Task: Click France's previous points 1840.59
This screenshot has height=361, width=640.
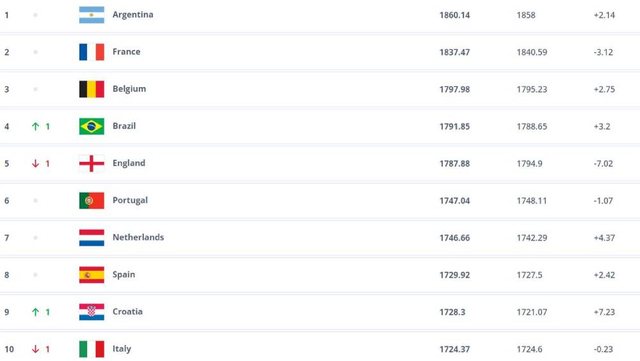Action: (532, 52)
